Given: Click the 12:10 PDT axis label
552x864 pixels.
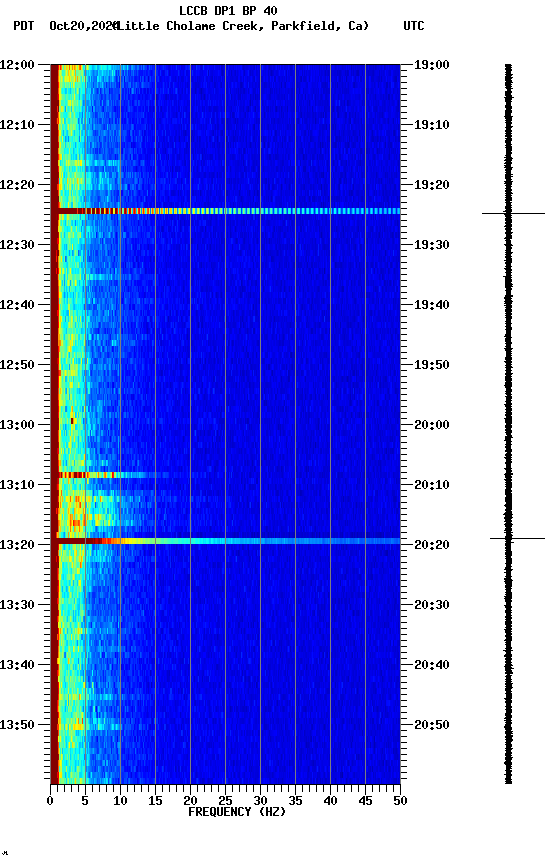Looking at the screenshot, I should coord(17,125).
